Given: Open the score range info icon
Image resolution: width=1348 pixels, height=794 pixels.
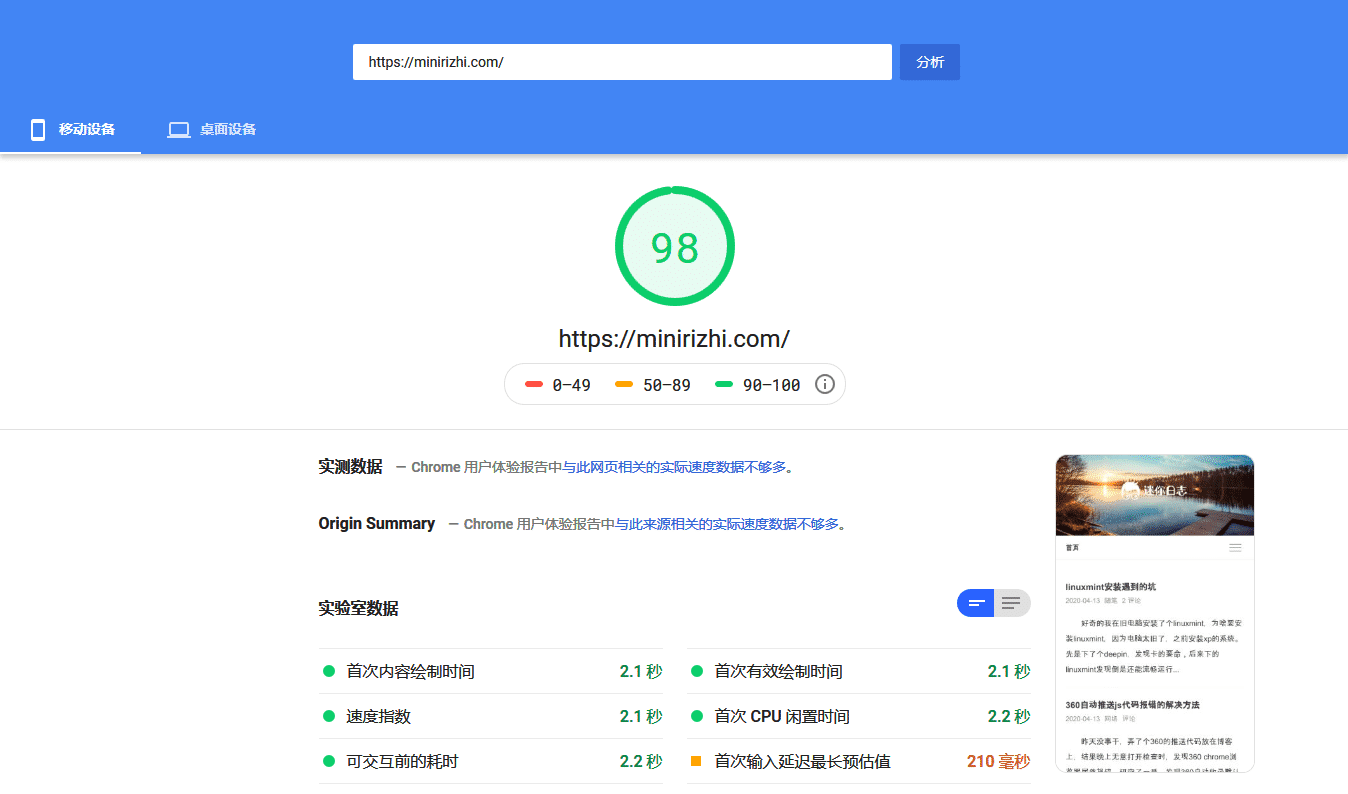Looking at the screenshot, I should tap(825, 384).
